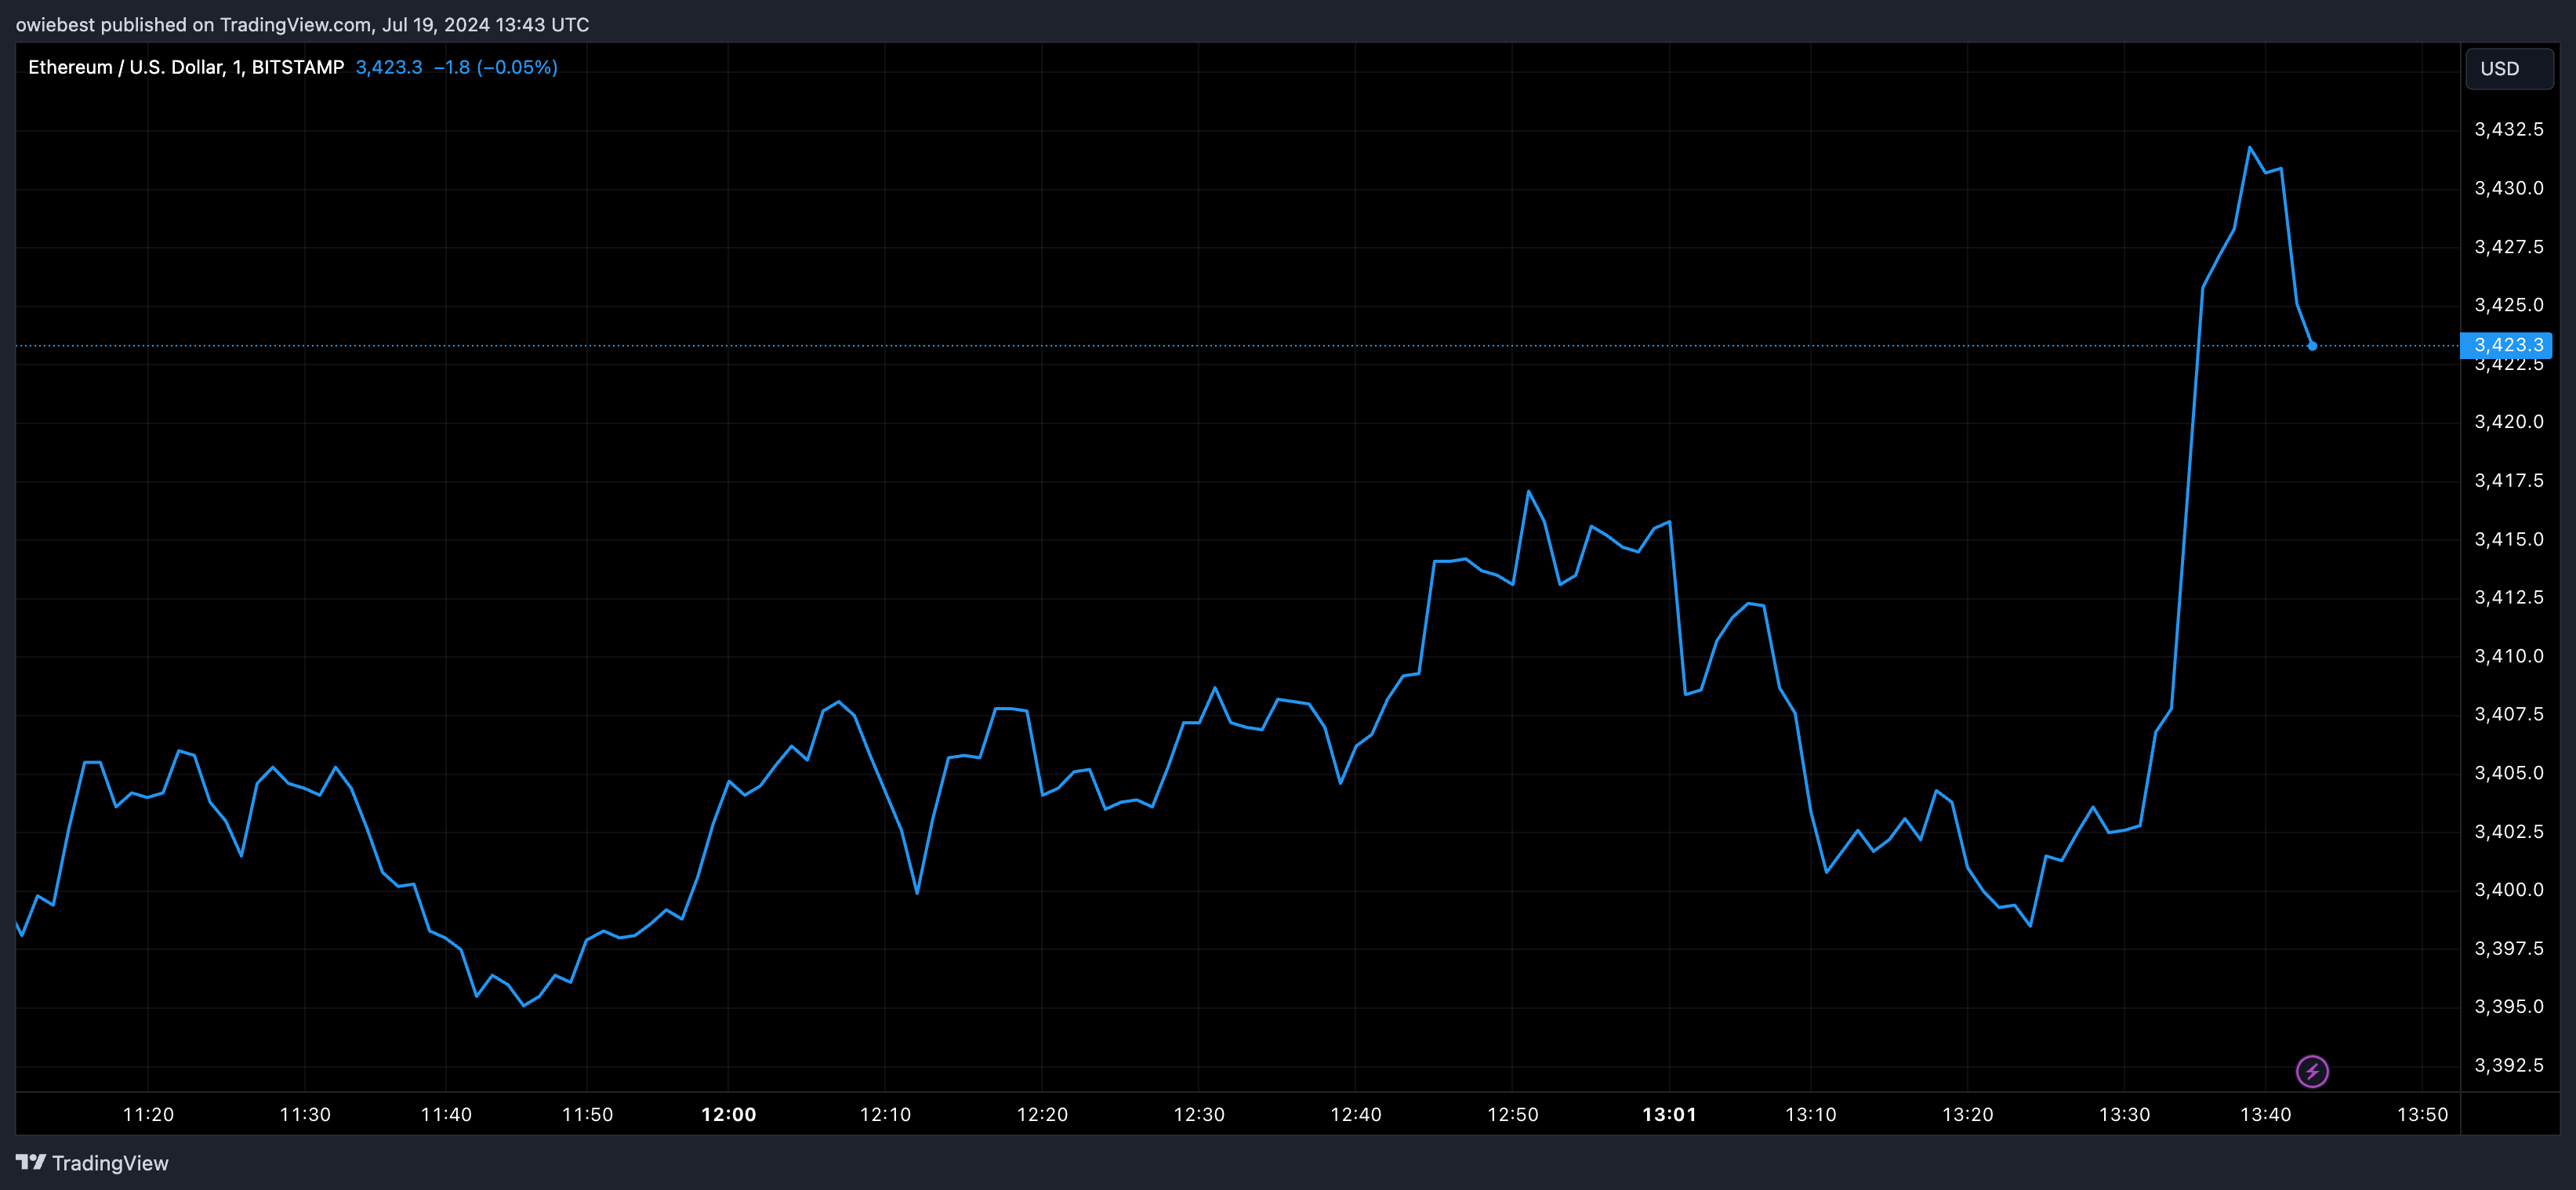Click the change value −1.8 (−0.05%)
The image size is (2576, 1190).
click(x=495, y=67)
